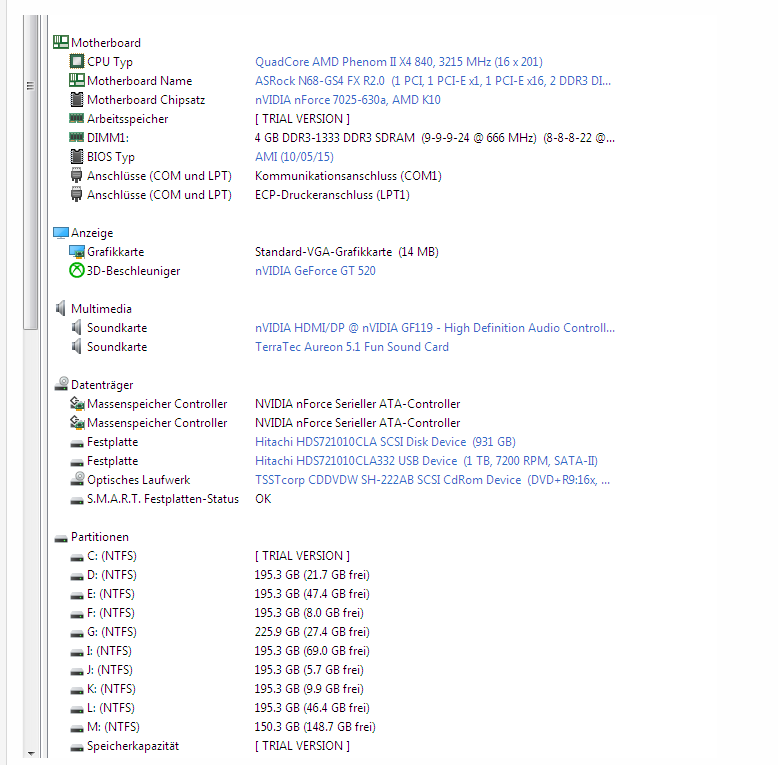Click the 150.3 GB (148.7 GB frei) value
The width and height of the screenshot is (778, 765).
pyautogui.click(x=315, y=727)
